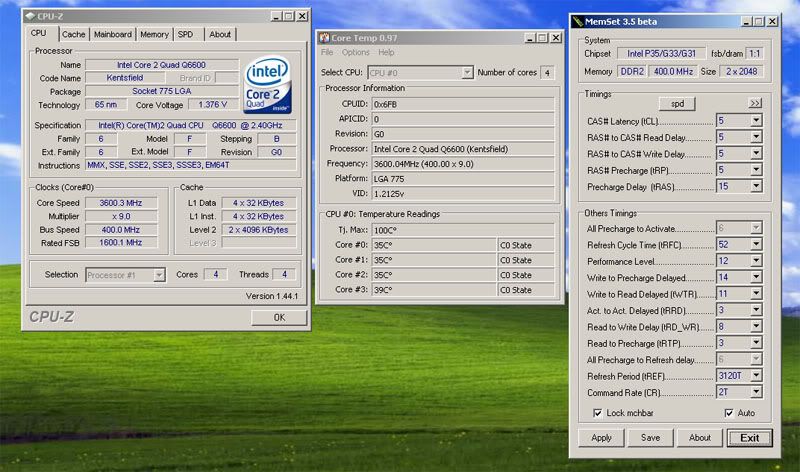Viewport: 800px width, 472px height.
Task: Click the spd button in MemSet
Action: (677, 104)
